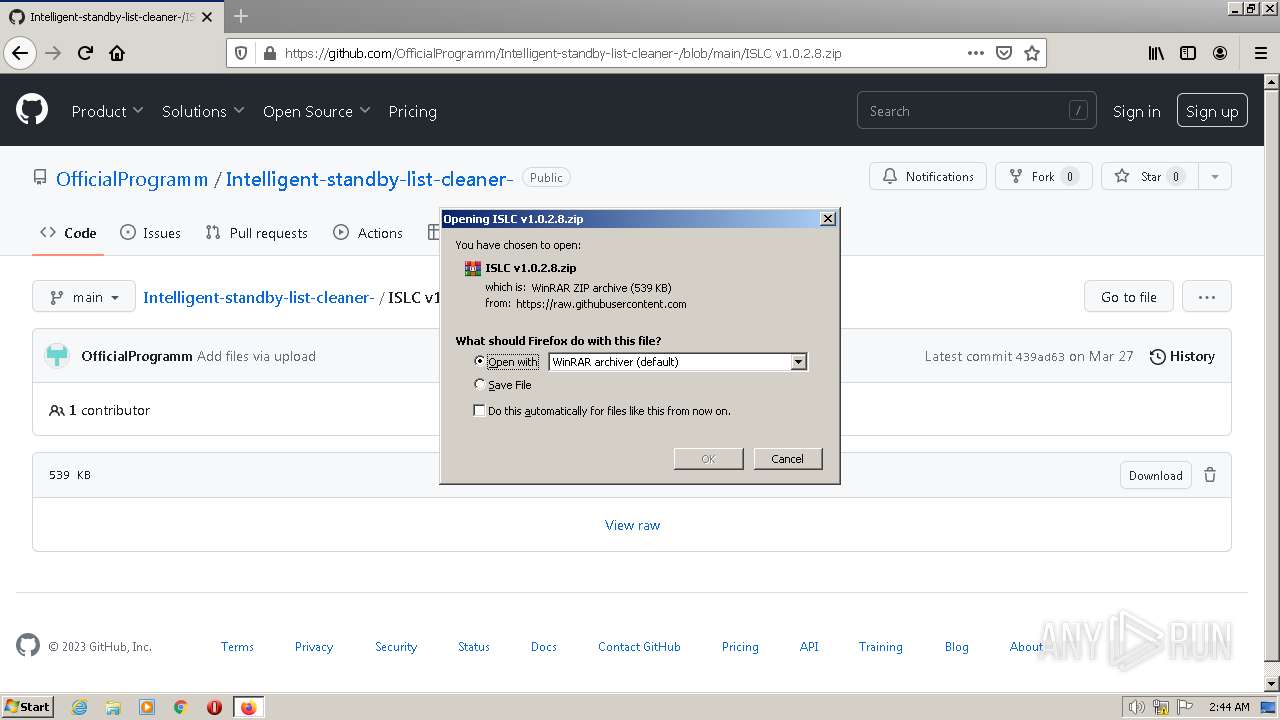The image size is (1280, 720).
Task: Open the browser home page icon
Action: click(x=117, y=53)
